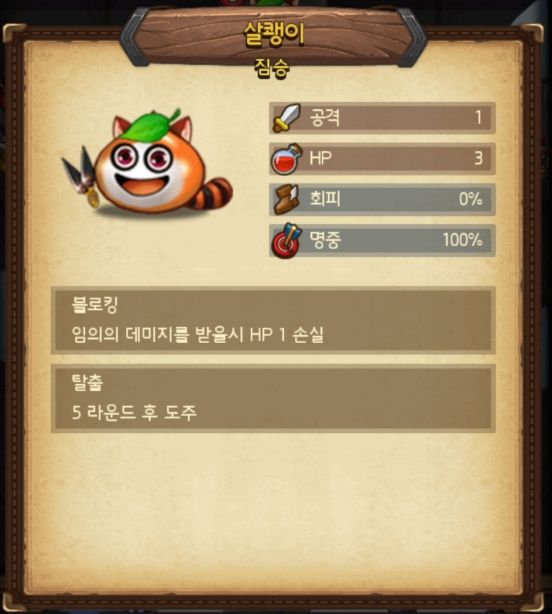Select the 공격 stat row
This screenshot has height=614, width=552.
(x=382, y=118)
